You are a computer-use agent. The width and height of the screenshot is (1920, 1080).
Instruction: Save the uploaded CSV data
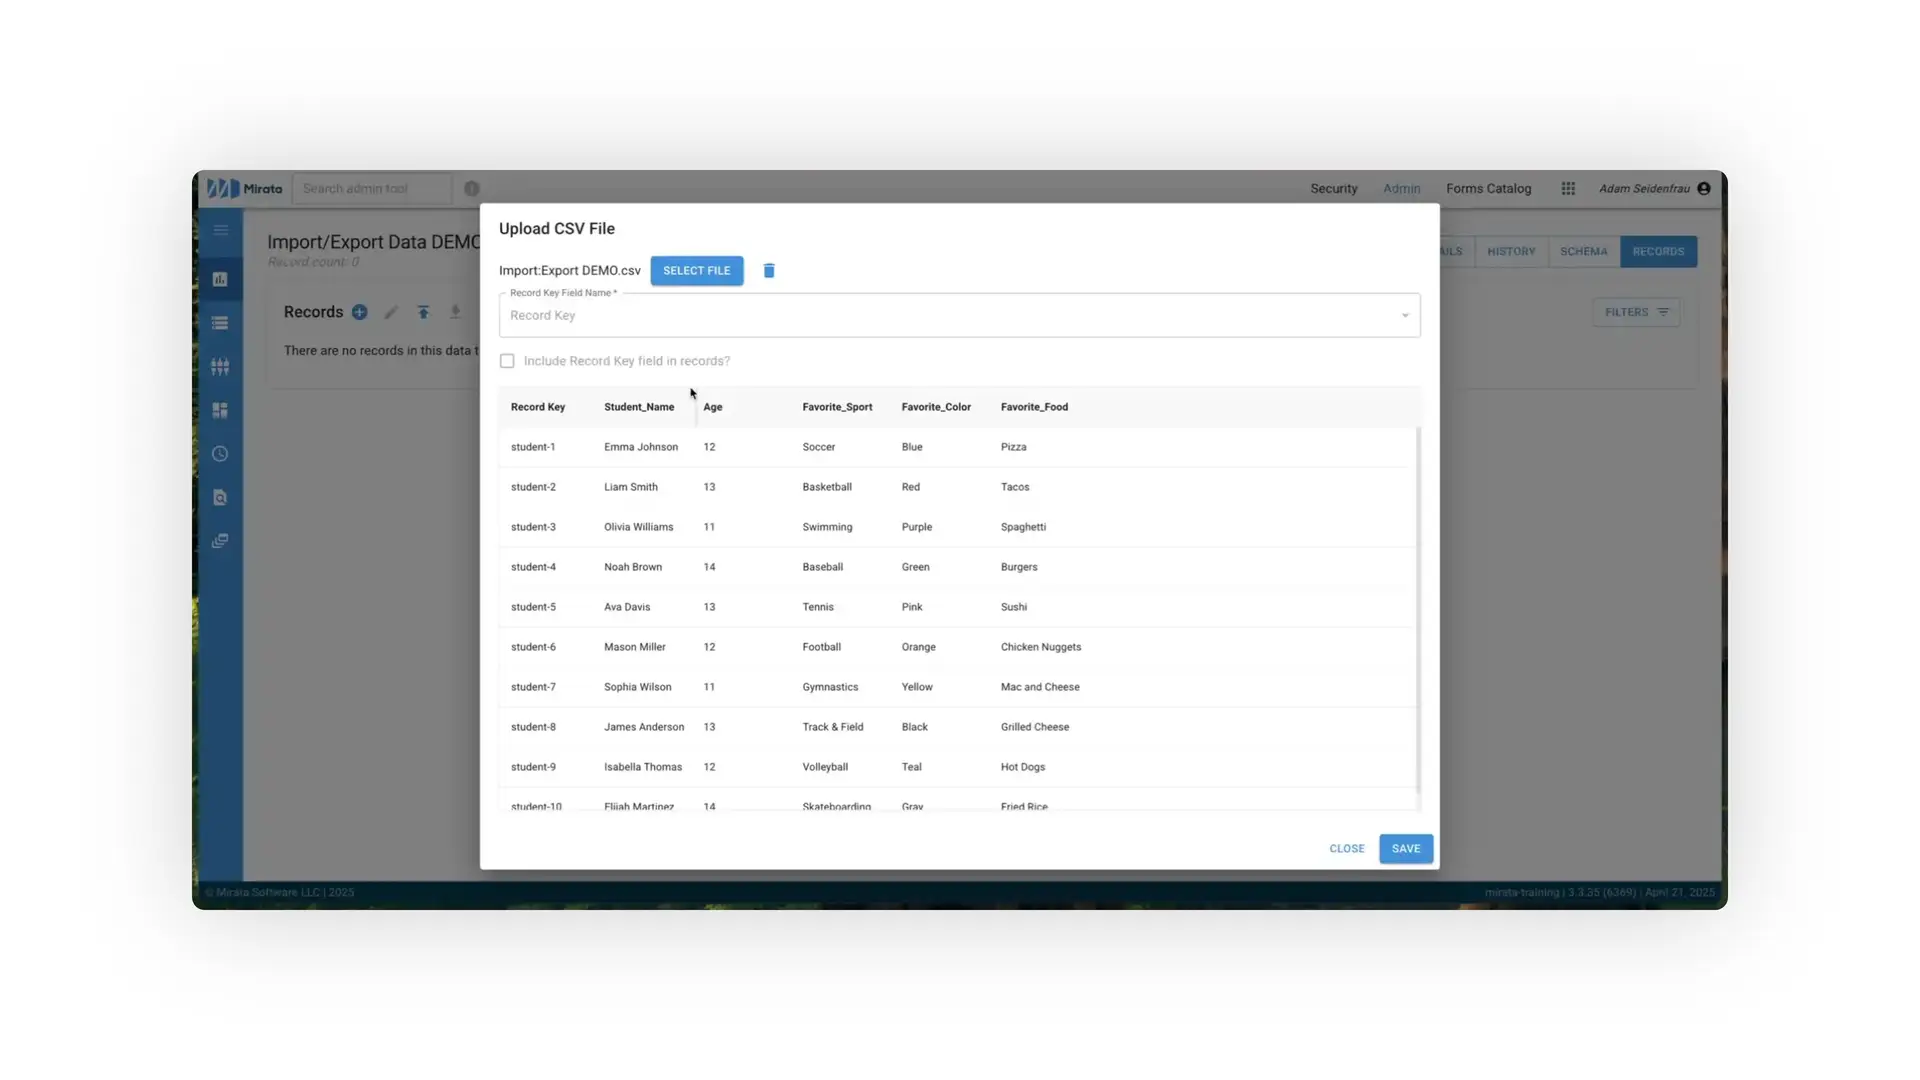click(x=1405, y=848)
